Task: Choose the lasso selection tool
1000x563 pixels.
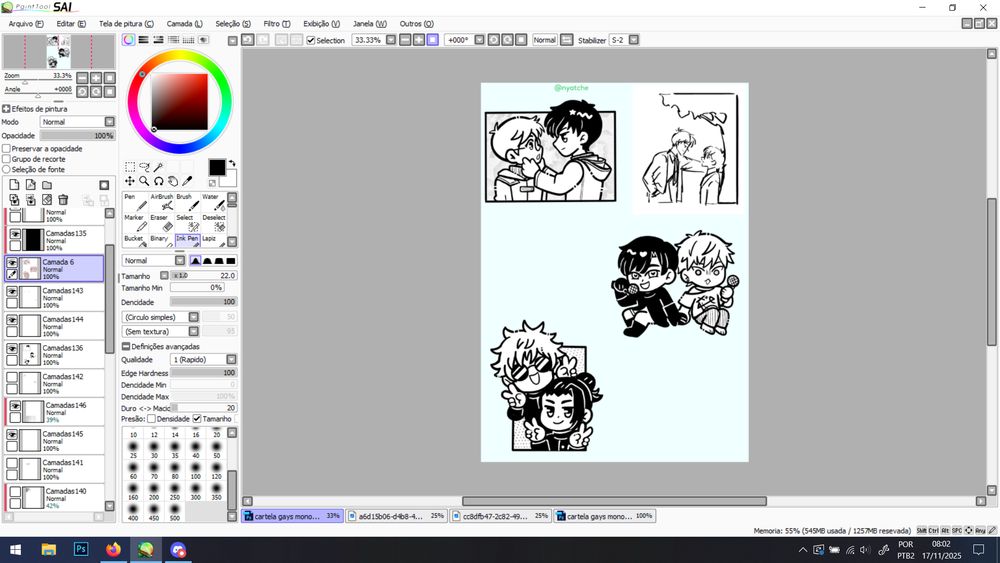Action: (x=144, y=167)
